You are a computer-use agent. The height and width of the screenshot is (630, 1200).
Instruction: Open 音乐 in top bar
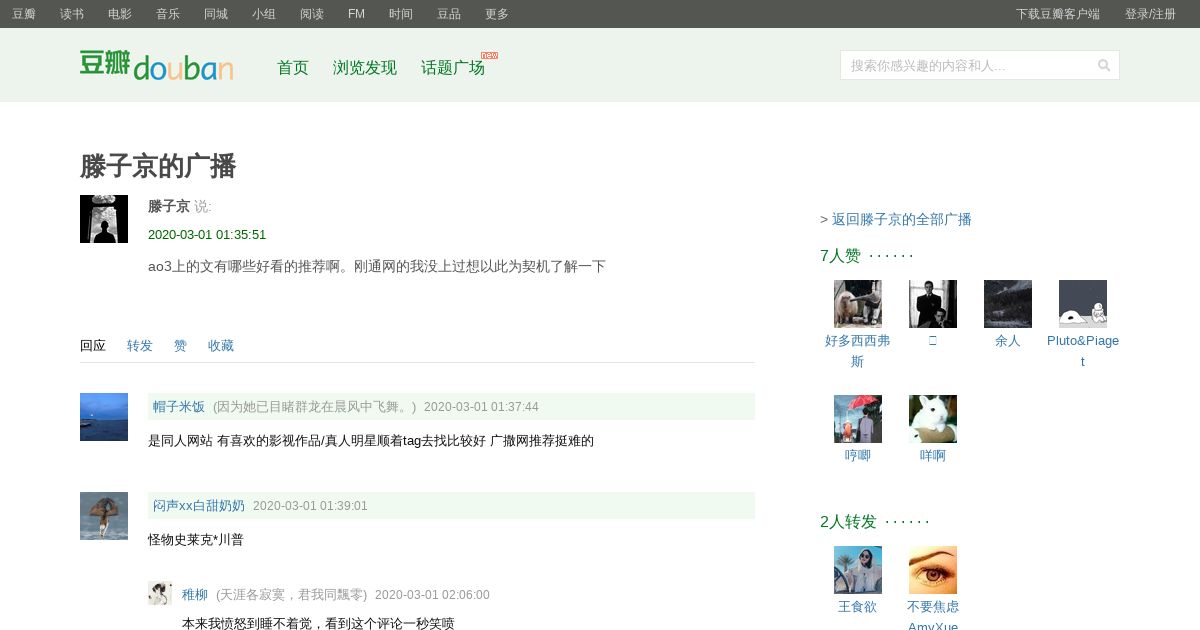(x=168, y=14)
